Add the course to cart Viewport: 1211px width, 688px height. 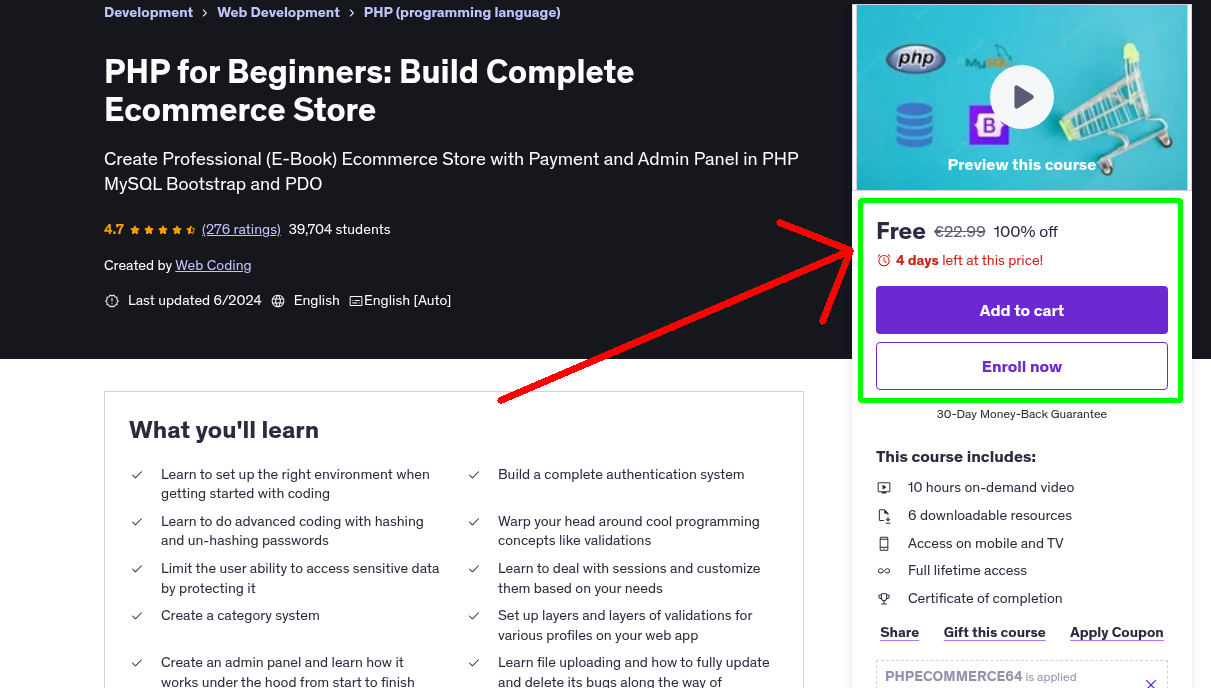pos(1022,310)
